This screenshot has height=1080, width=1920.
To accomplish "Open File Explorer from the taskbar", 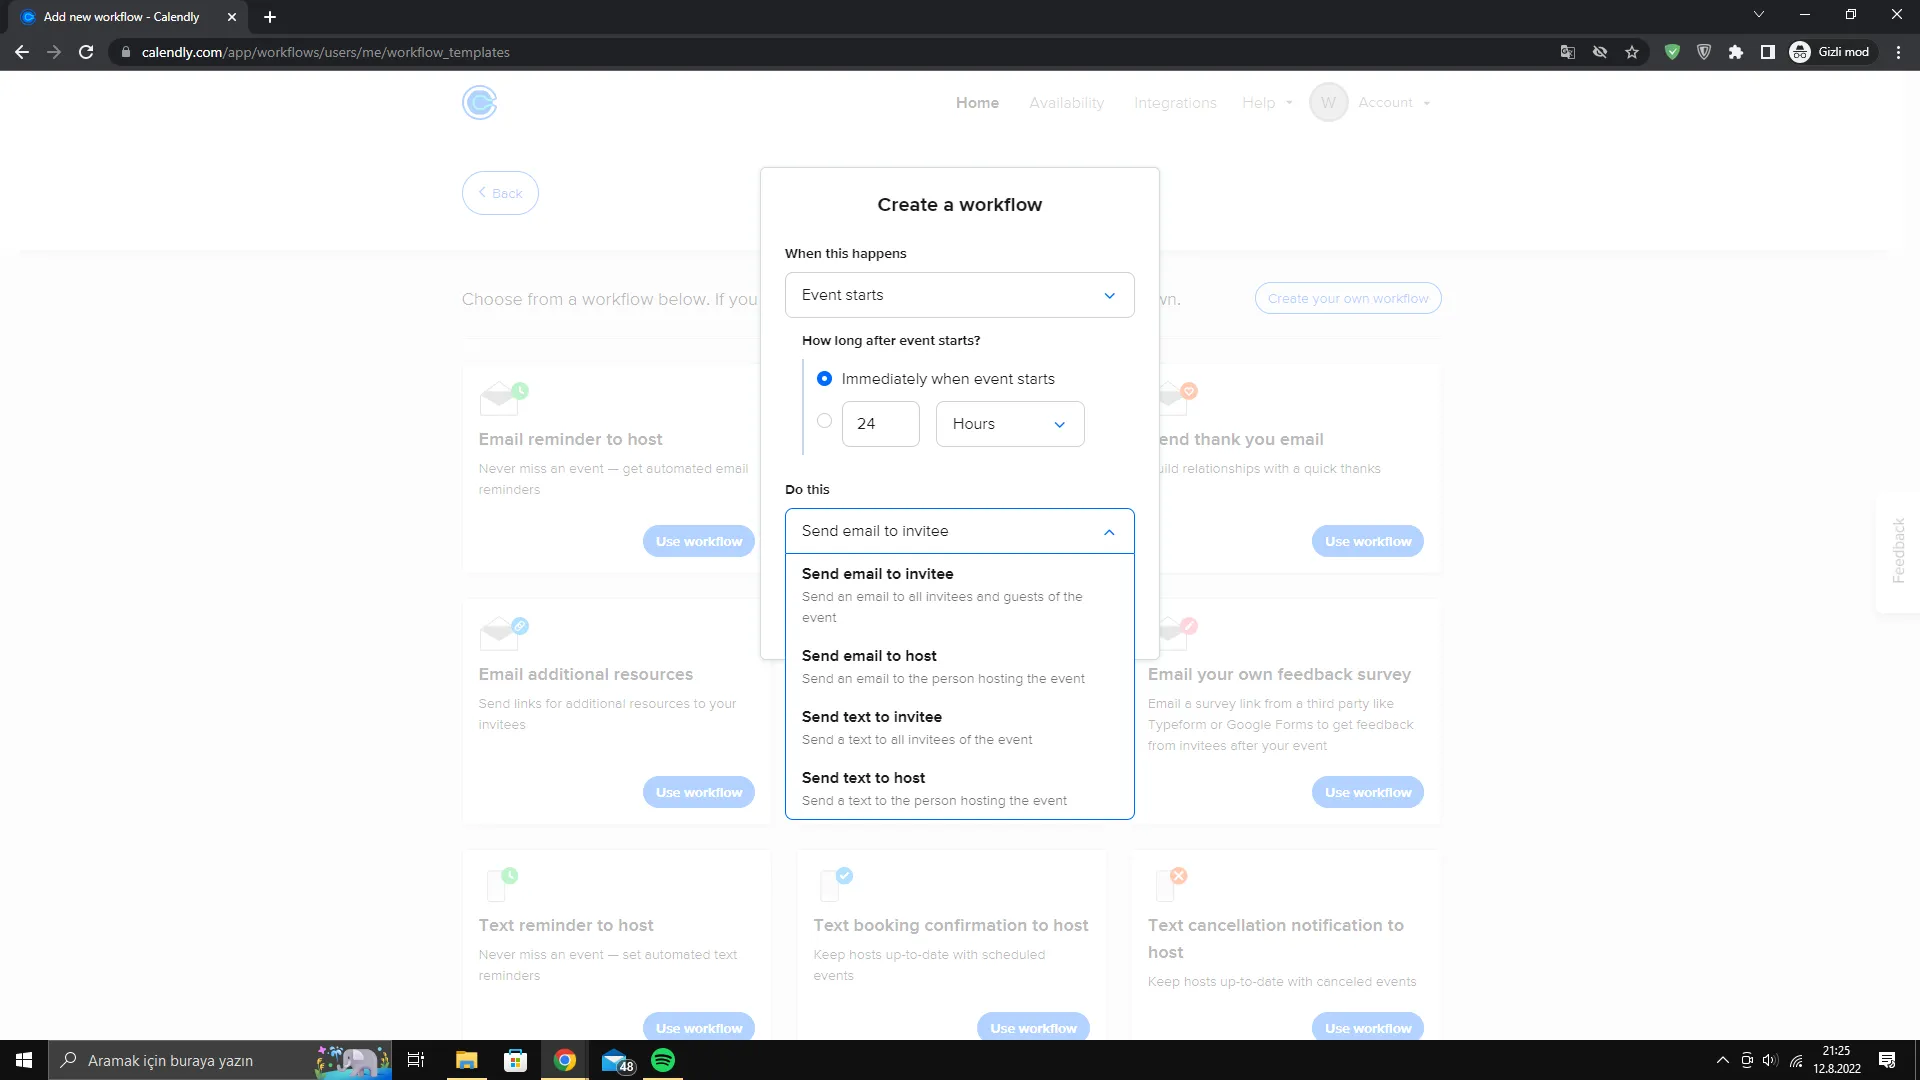I will point(467,1060).
